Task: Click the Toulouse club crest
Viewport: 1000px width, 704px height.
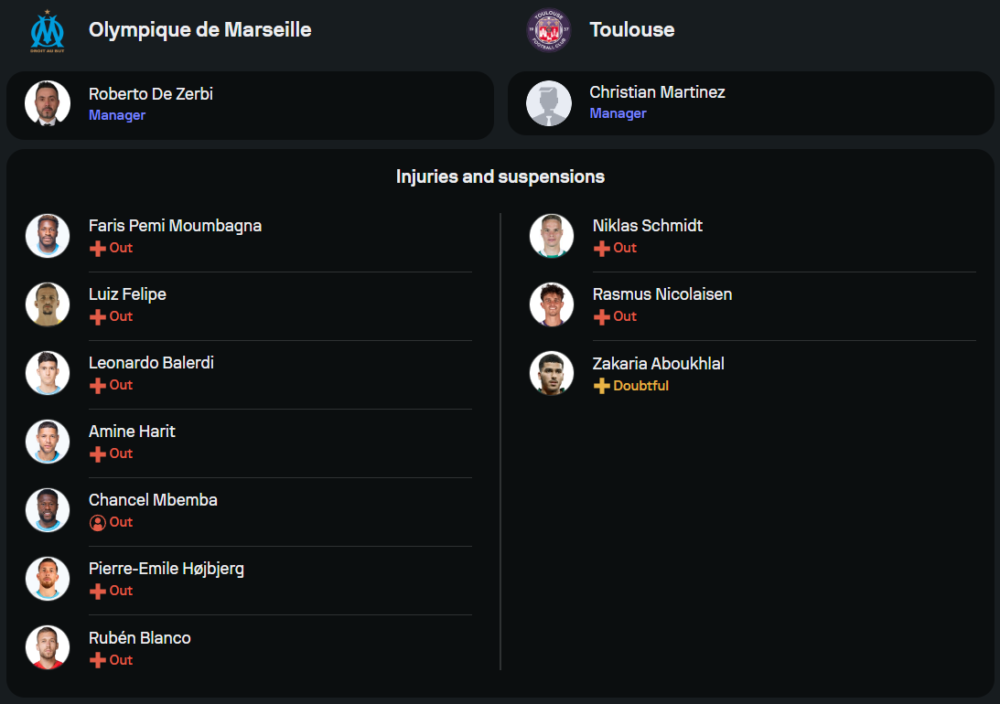Action: tap(548, 30)
